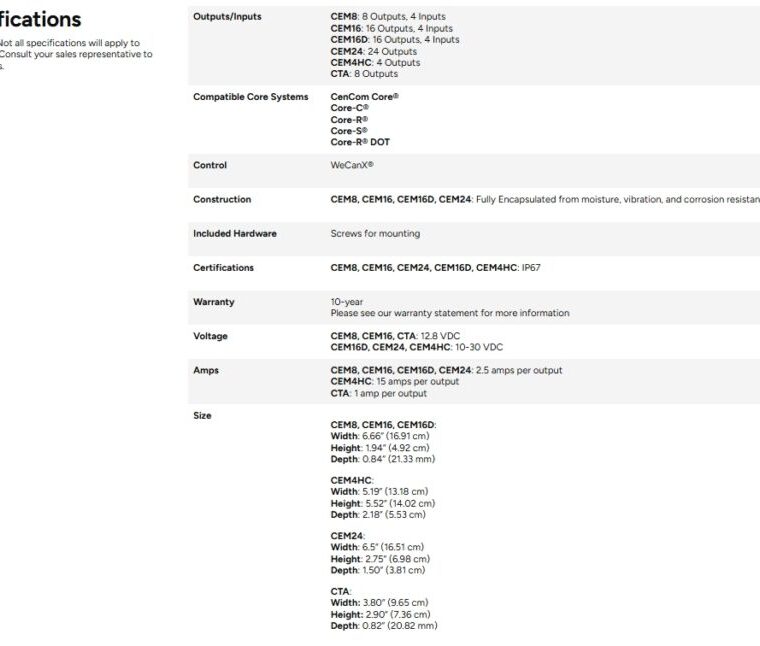This screenshot has width=760, height=646.
Task: Click the warranty statement information line
Action: pyautogui.click(x=450, y=313)
